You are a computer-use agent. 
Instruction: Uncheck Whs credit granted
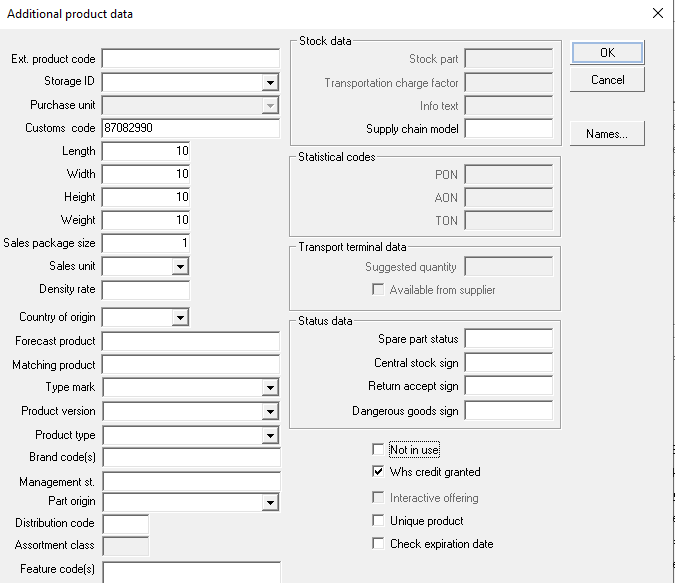click(378, 471)
